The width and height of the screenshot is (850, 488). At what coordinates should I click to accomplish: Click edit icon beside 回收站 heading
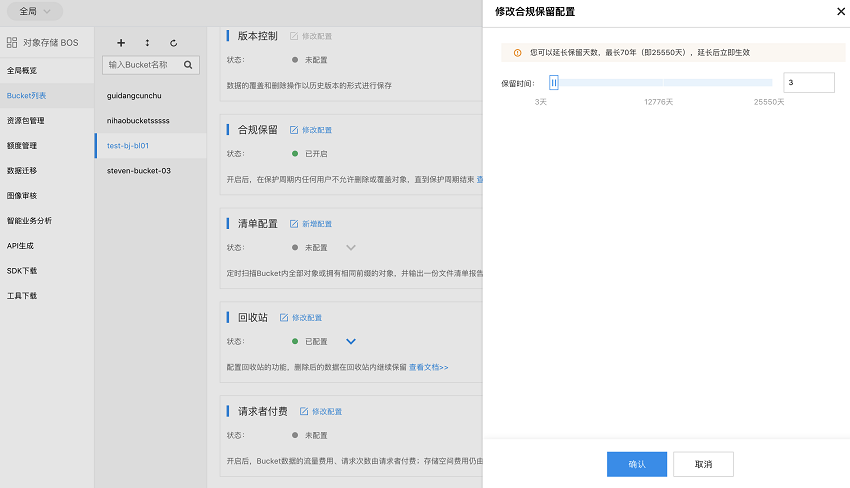click(x=284, y=318)
